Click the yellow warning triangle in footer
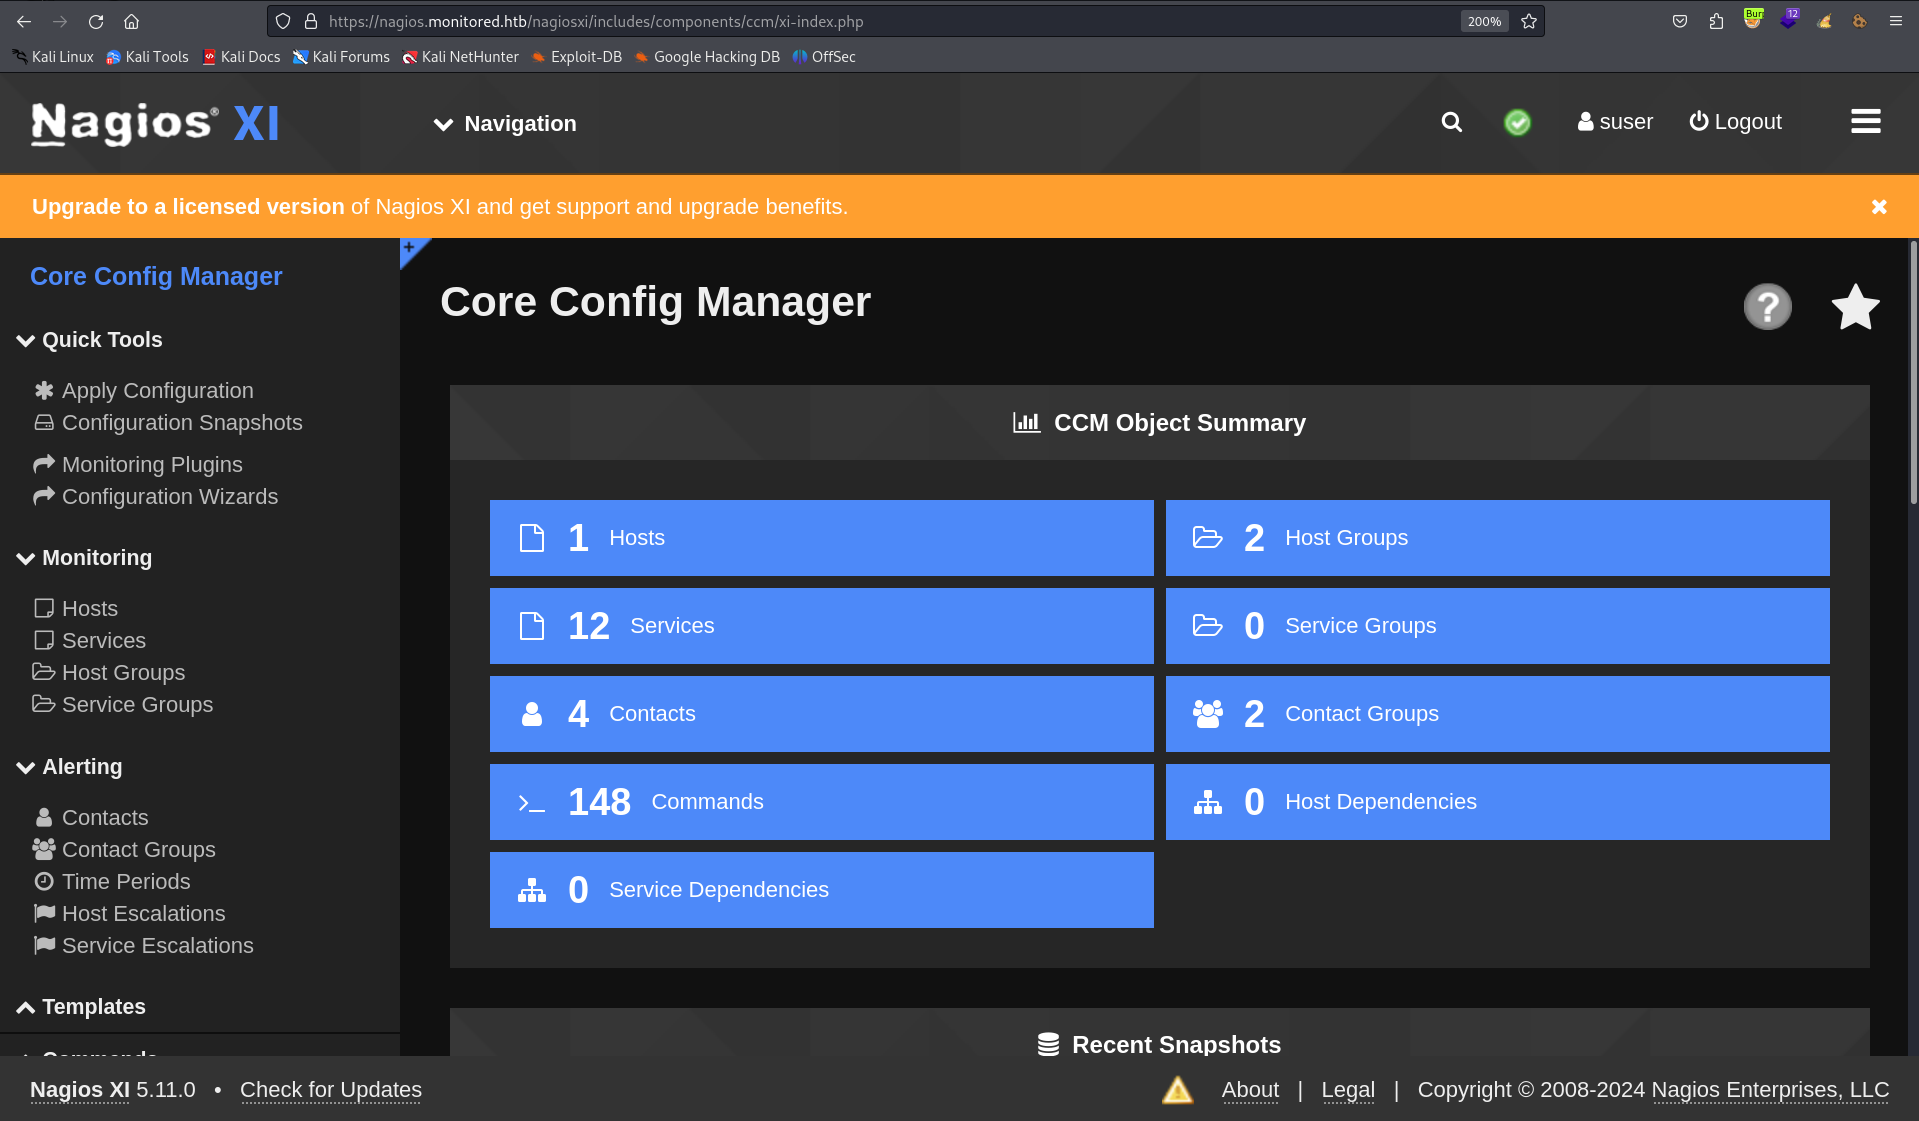Screen dimensions: 1919x1121 (x=1177, y=1089)
